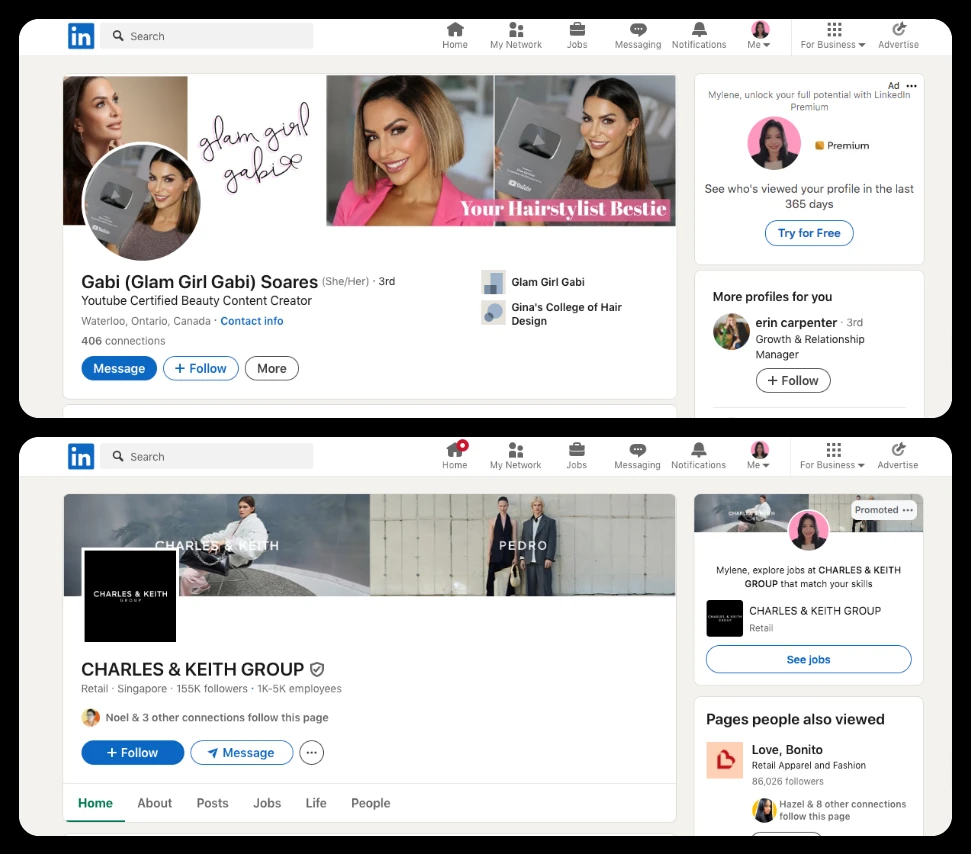Click Gabi's circular profile photo
The height and width of the screenshot is (854, 971).
142,202
